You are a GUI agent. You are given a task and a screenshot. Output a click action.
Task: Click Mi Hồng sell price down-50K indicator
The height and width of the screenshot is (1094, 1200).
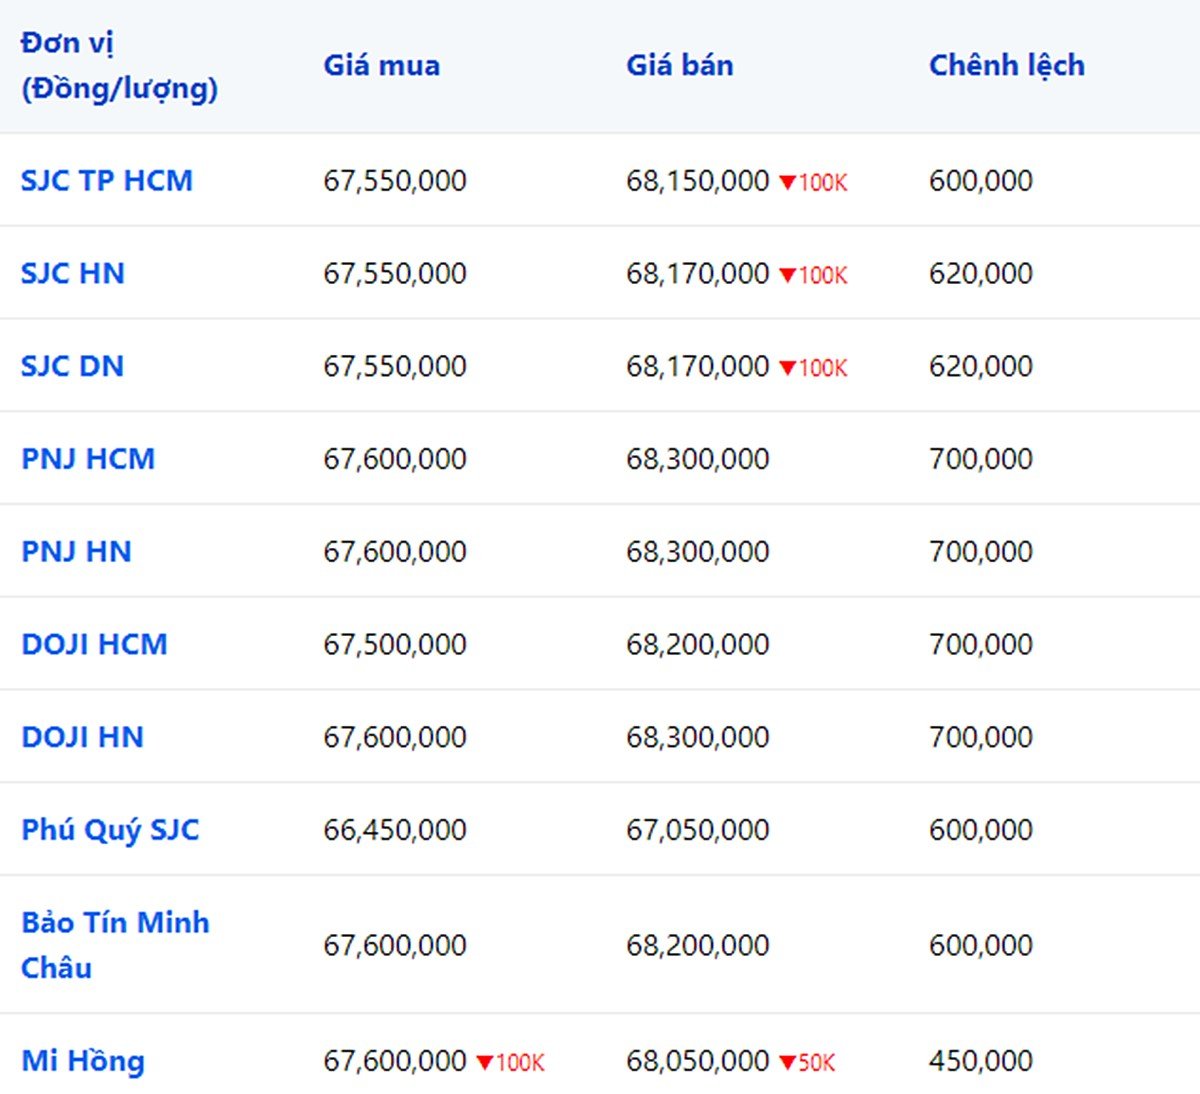[x=807, y=1063]
